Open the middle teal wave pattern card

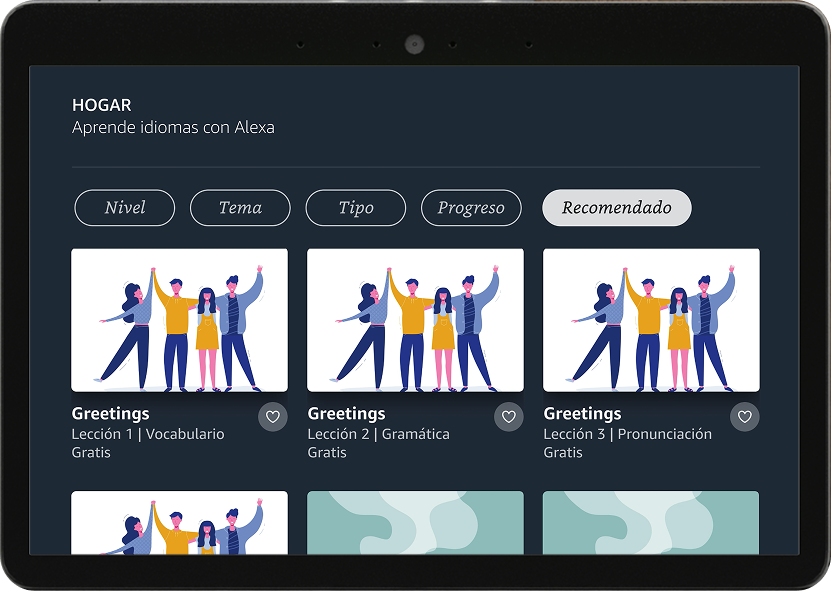(416, 523)
